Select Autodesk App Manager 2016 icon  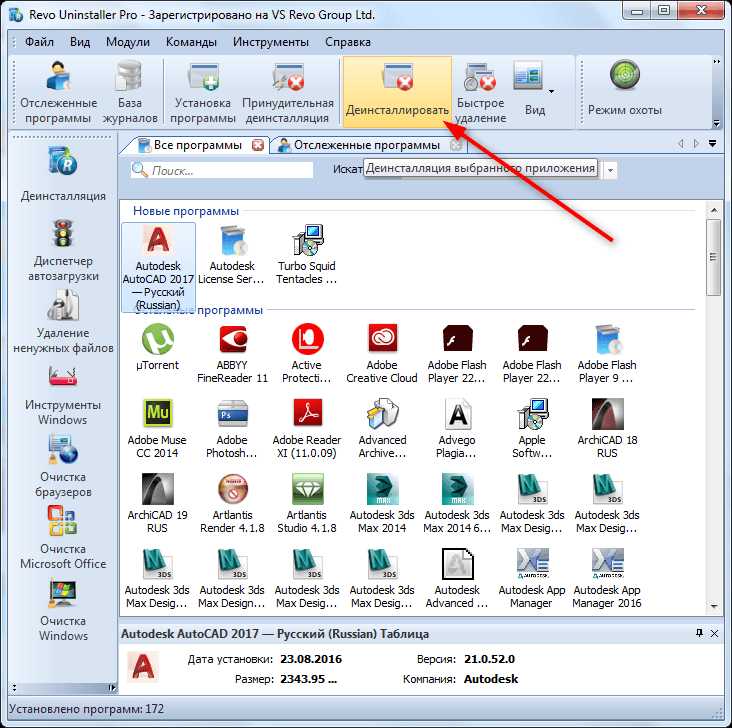click(607, 578)
